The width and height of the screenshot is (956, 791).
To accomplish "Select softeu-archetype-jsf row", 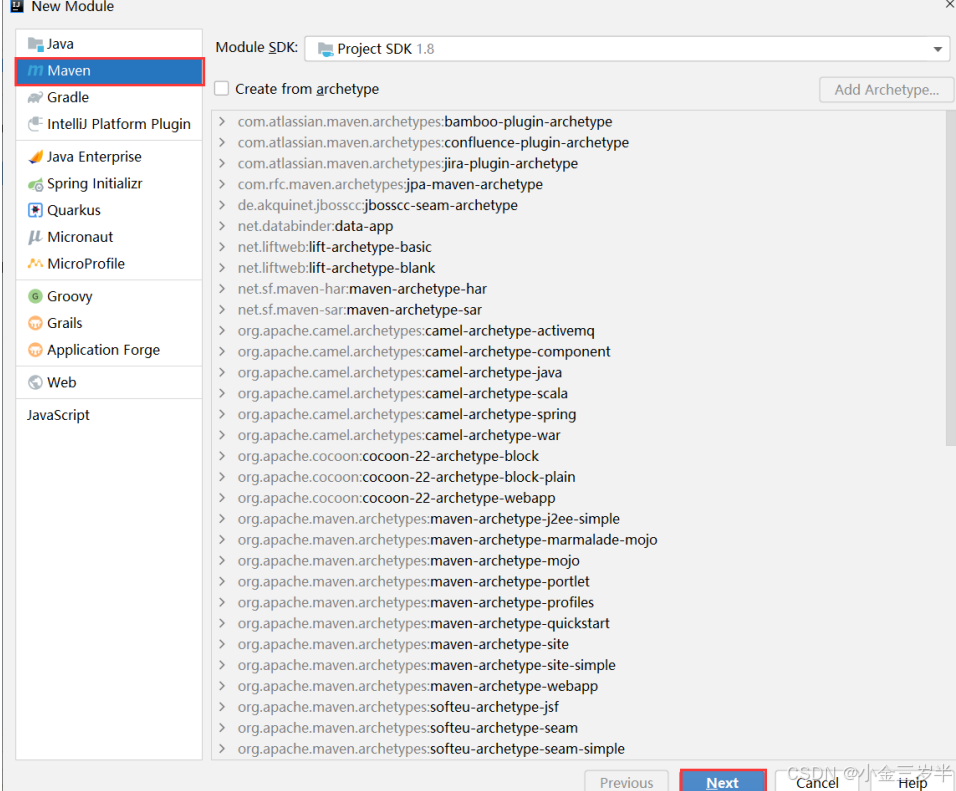I will coord(579,707).
